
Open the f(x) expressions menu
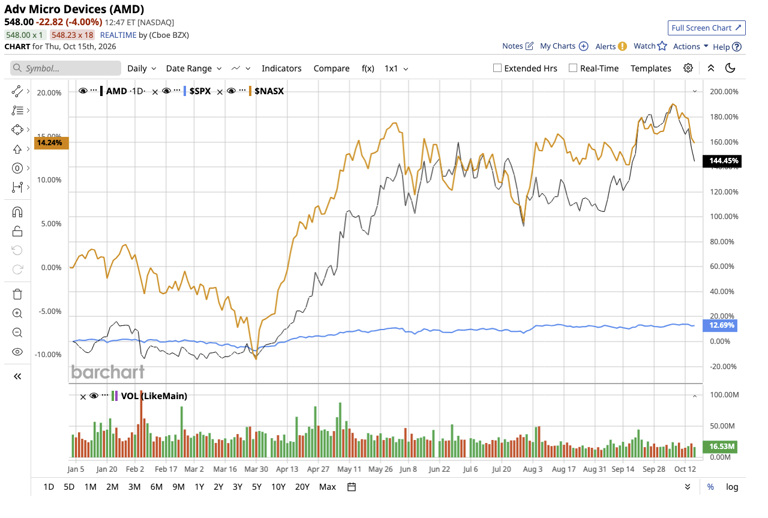click(x=368, y=69)
